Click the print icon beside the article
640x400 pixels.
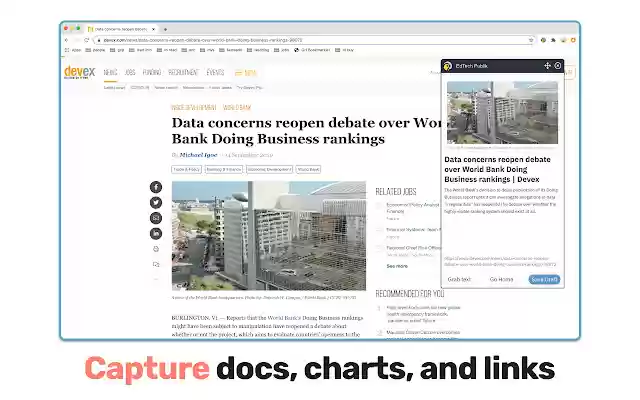[x=156, y=249]
